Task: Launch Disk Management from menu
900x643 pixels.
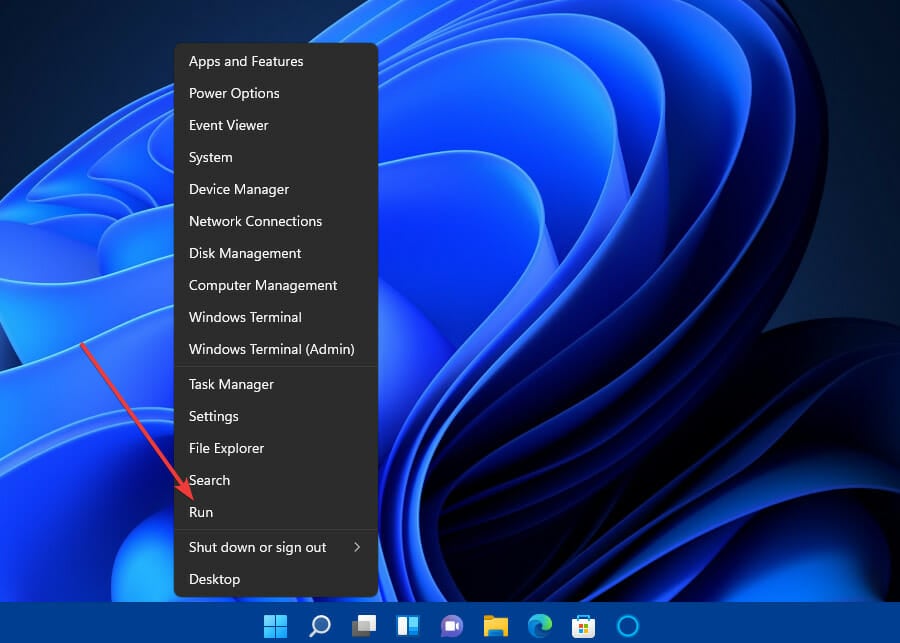Action: tap(245, 253)
